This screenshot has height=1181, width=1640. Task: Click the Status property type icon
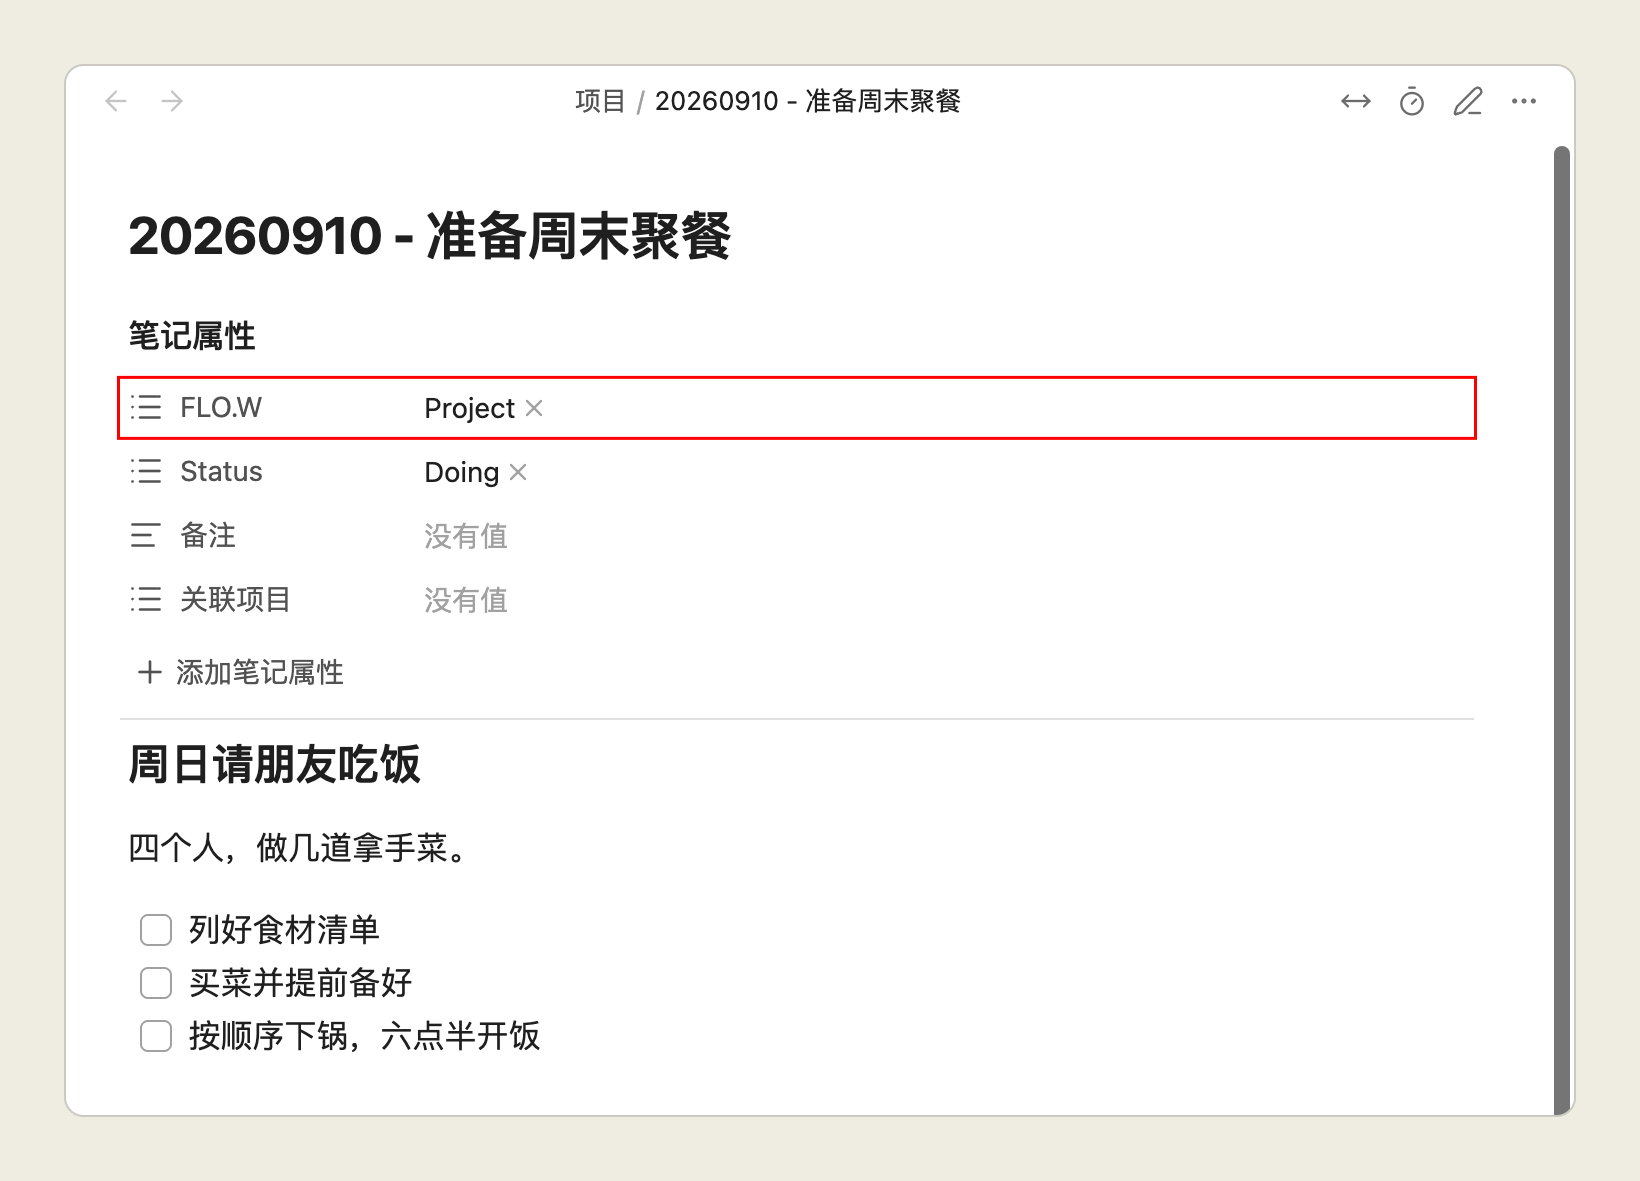coord(146,471)
